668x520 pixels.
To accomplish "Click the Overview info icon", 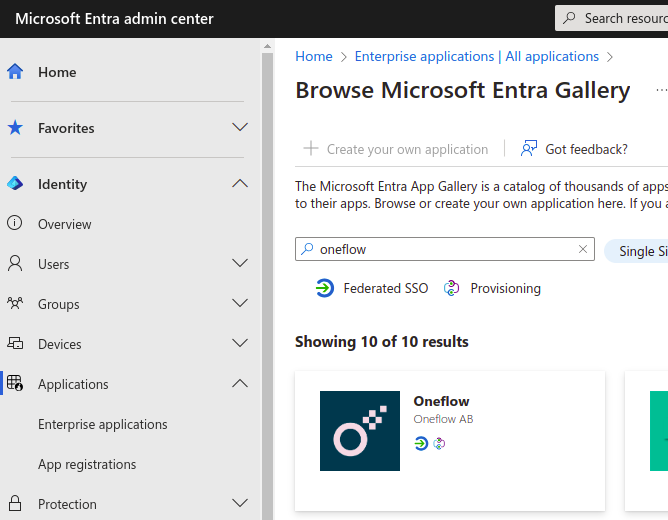I will coord(14,223).
